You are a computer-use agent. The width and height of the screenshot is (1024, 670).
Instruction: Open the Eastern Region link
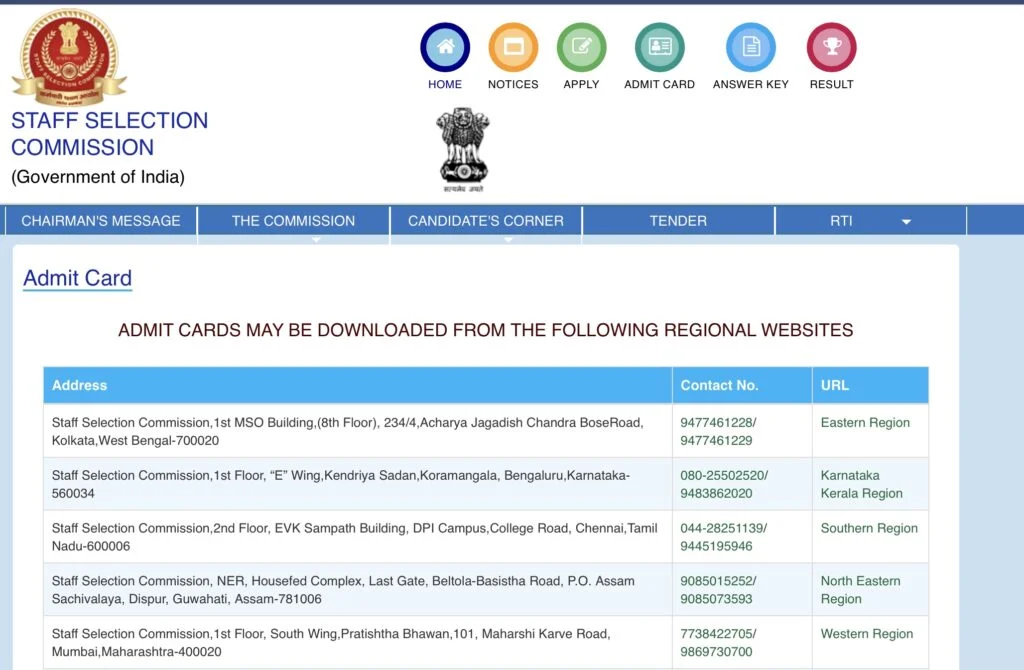click(x=865, y=423)
